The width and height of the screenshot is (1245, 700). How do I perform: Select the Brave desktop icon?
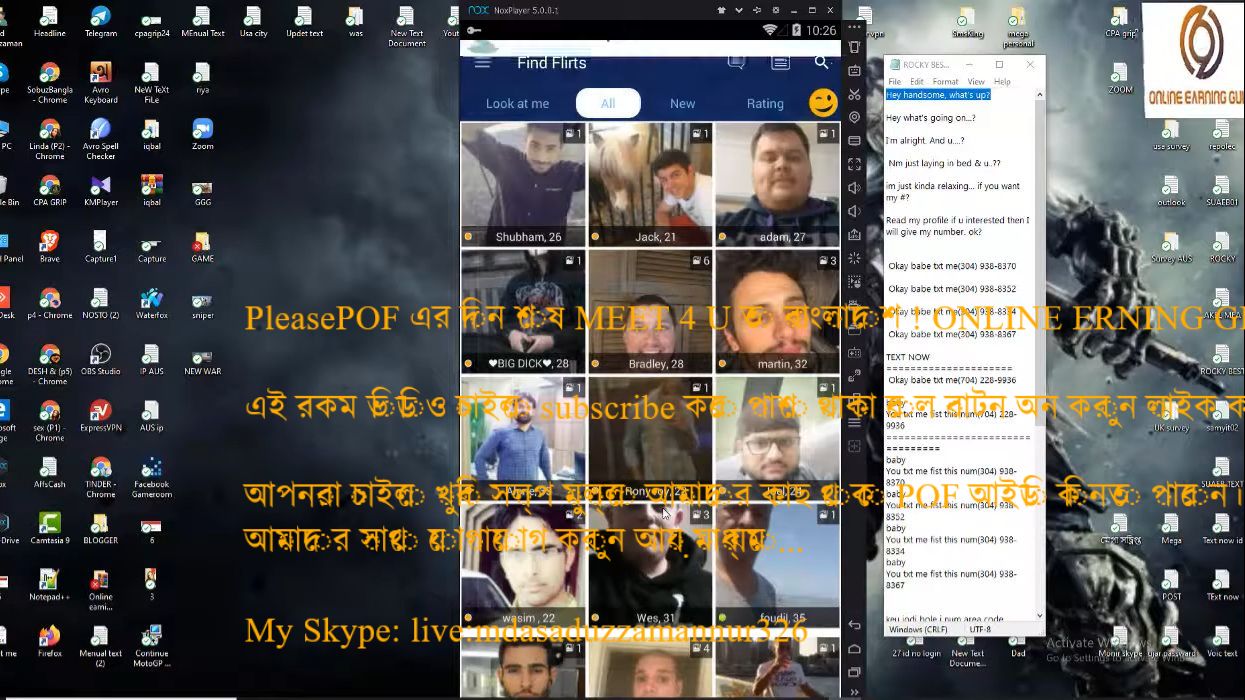pos(49,246)
